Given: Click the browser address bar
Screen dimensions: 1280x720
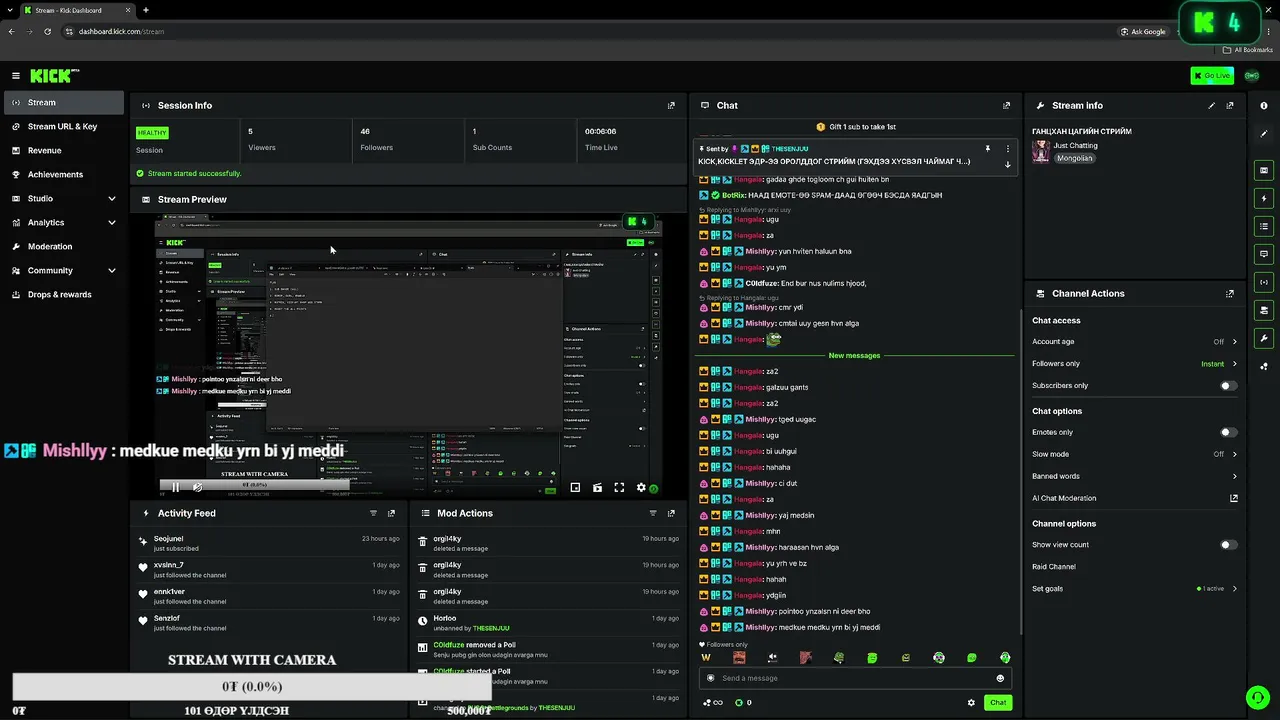Looking at the screenshot, I should pyautogui.click(x=590, y=31).
